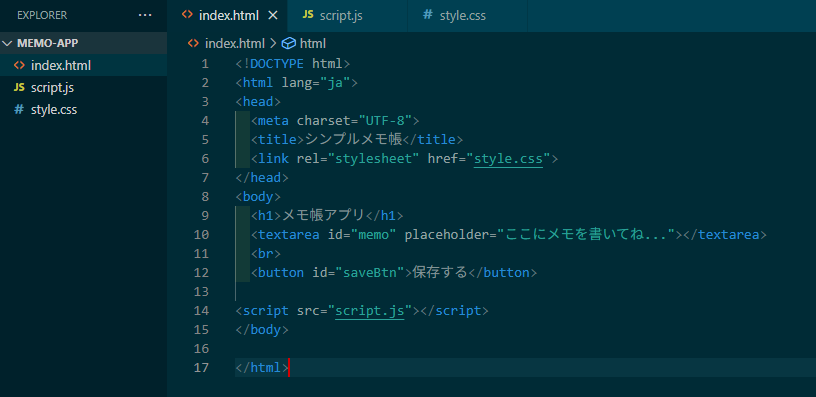Click the cube symbol icon in breadcrumb
The width and height of the screenshot is (816, 397).
pos(289,43)
